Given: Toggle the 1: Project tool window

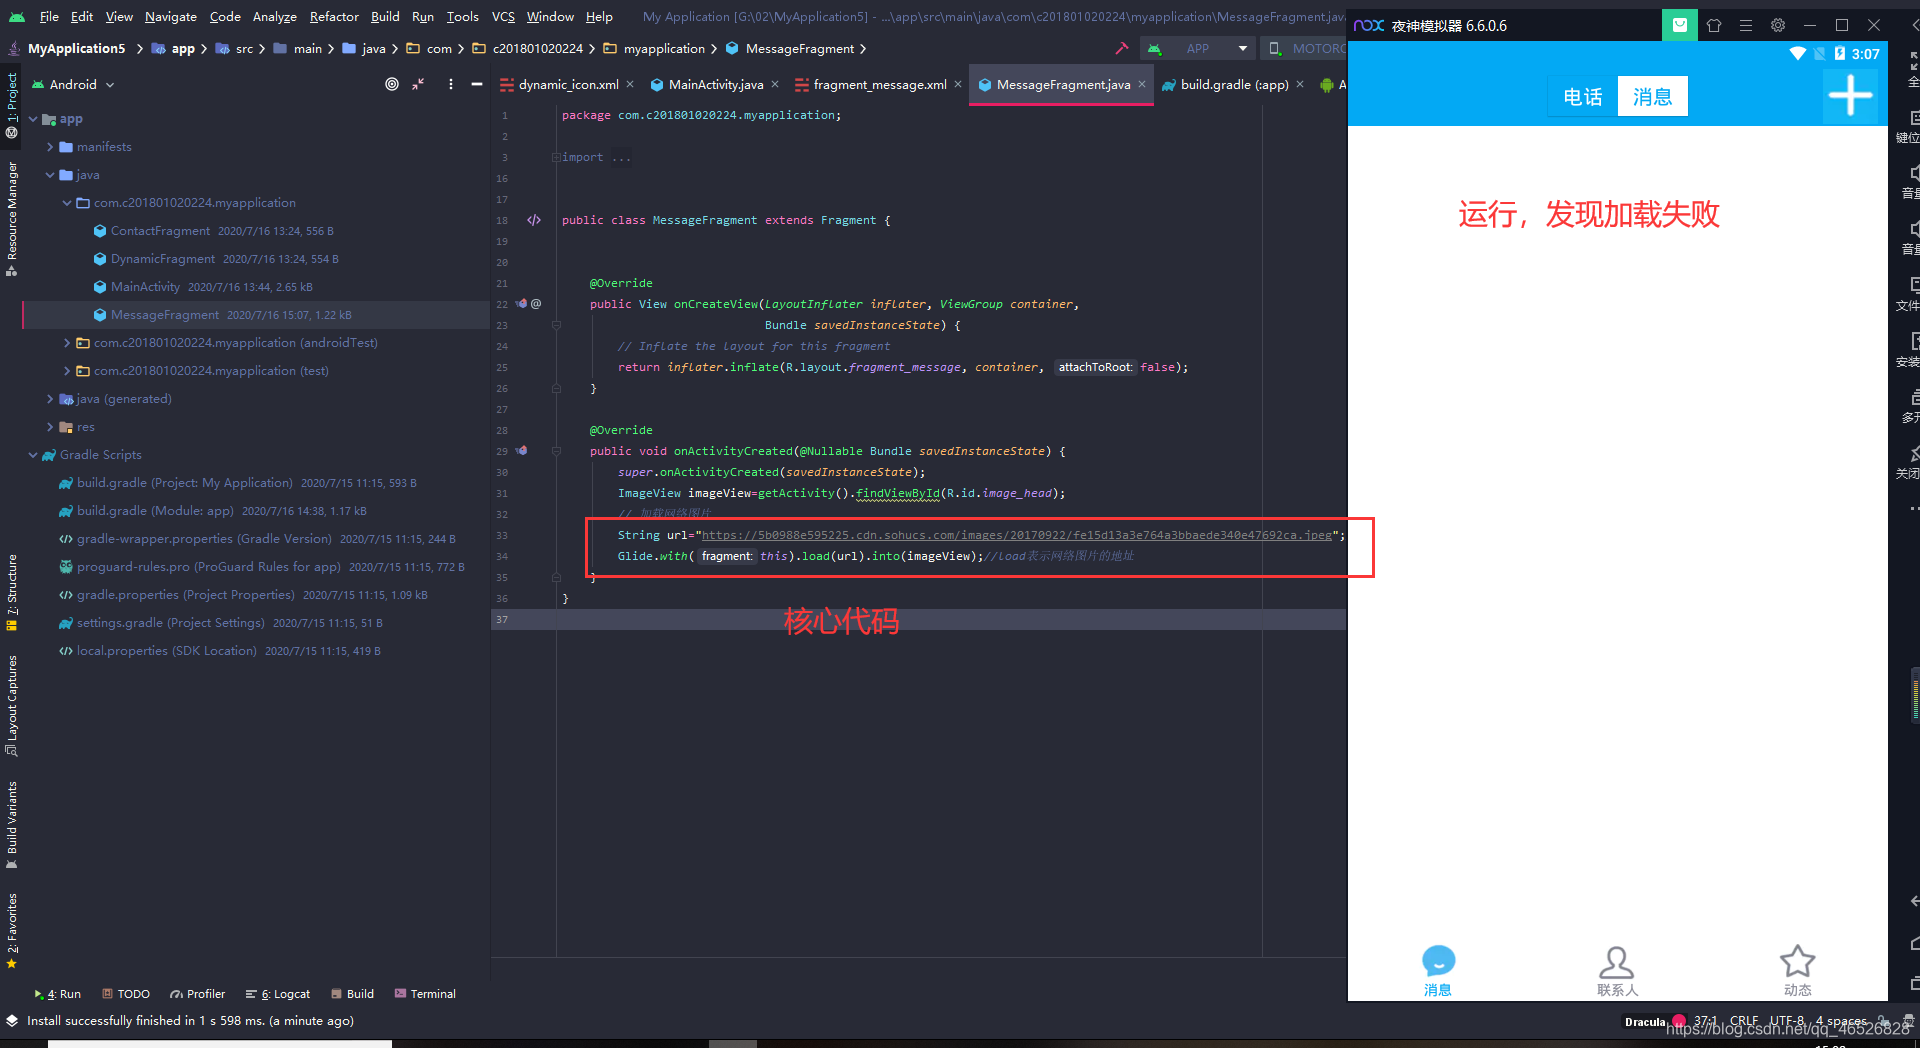Looking at the screenshot, I should (12, 104).
